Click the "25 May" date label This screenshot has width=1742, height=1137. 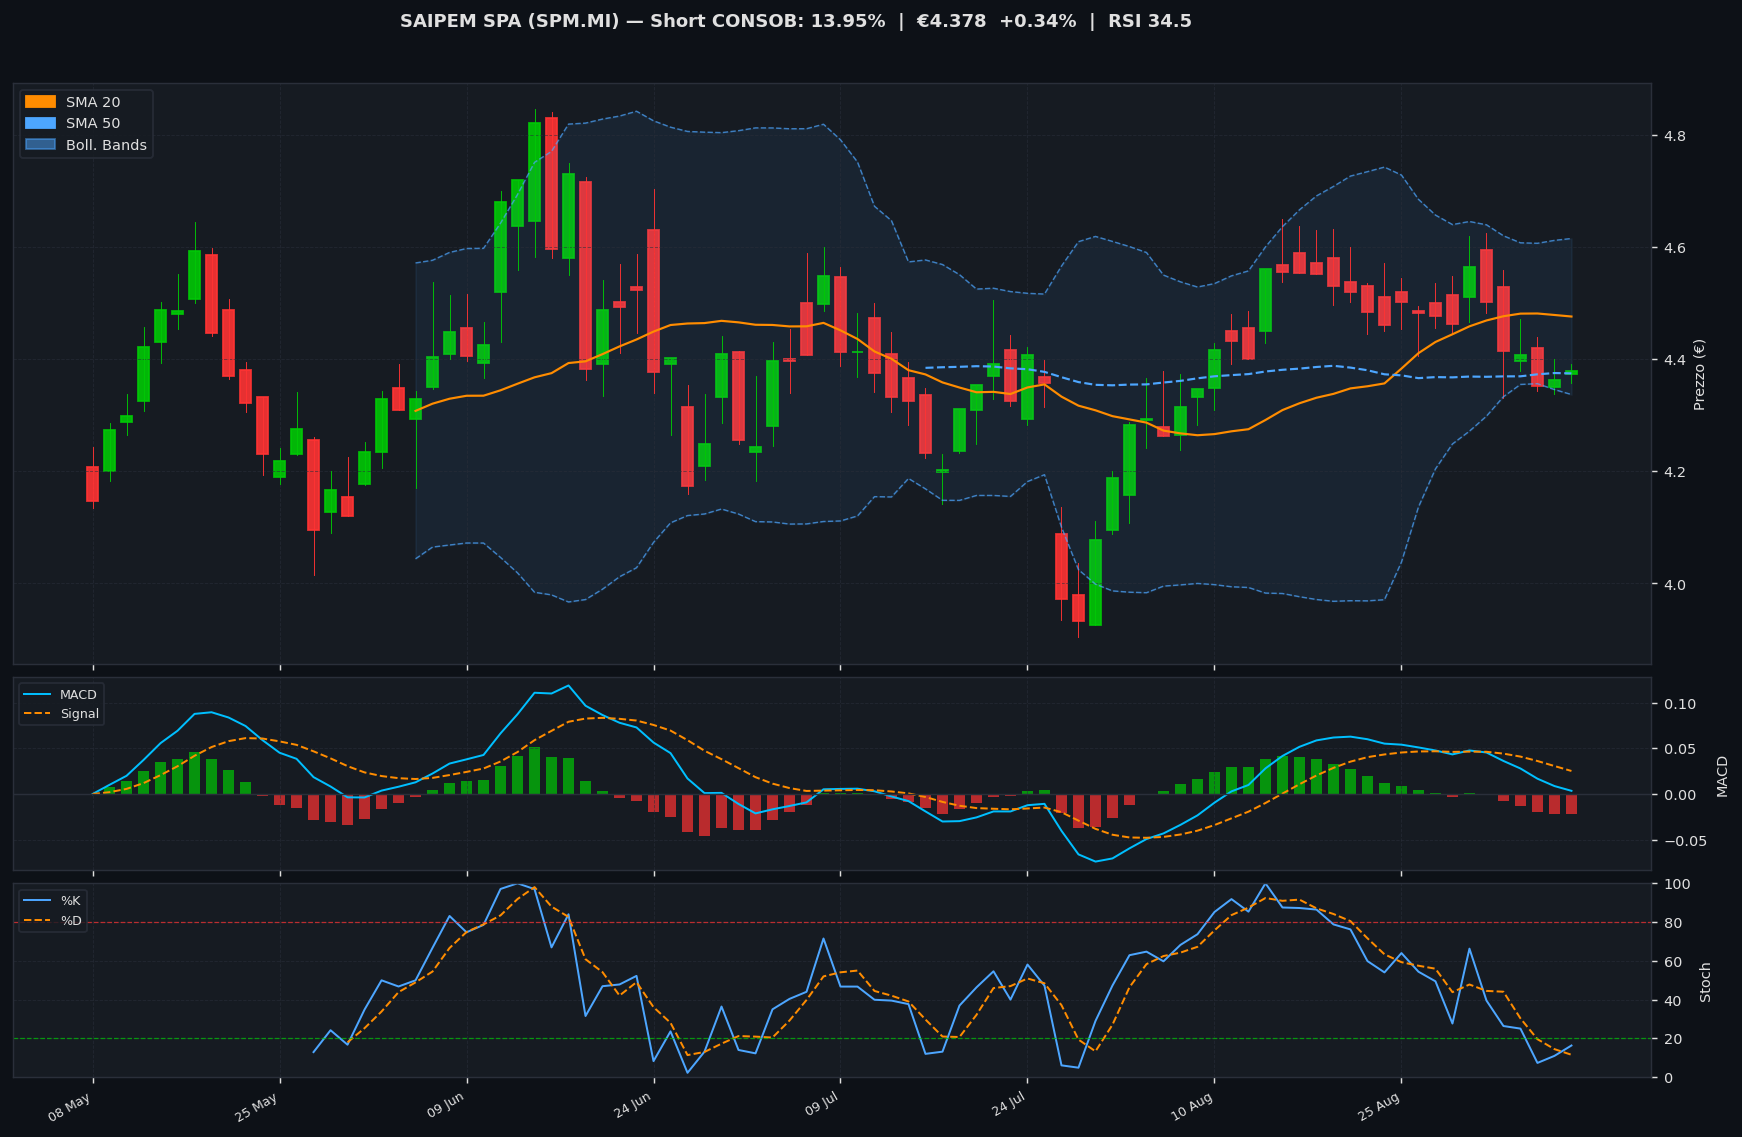click(257, 1107)
